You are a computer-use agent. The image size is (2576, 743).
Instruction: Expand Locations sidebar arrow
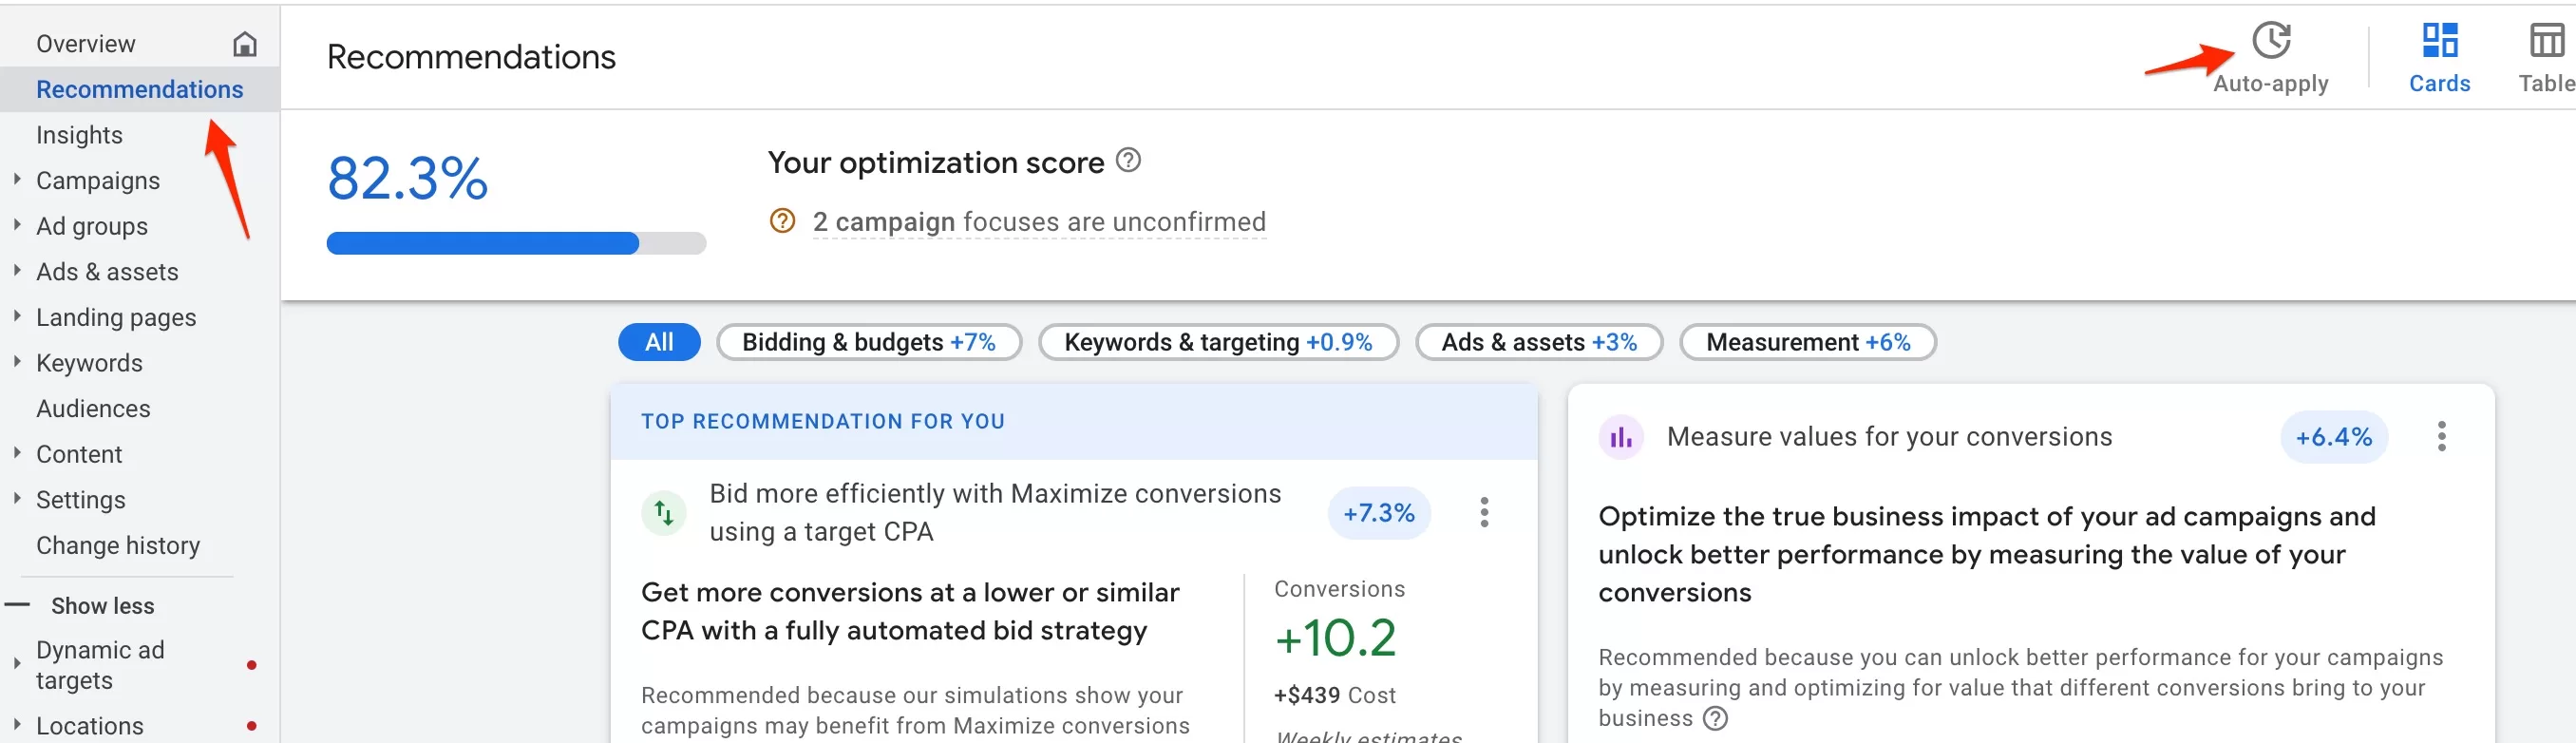17,725
